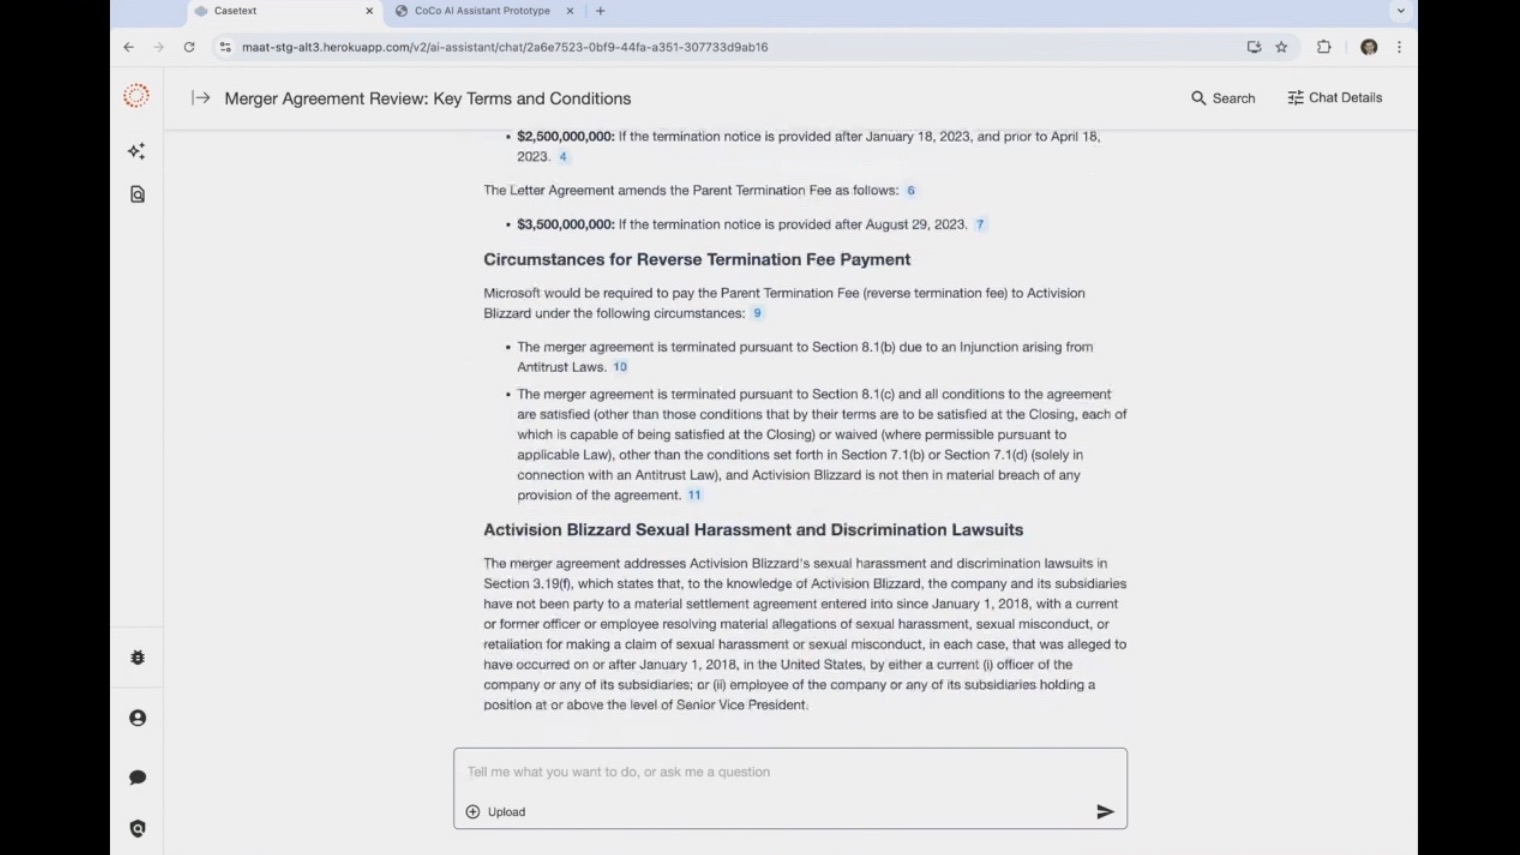Send the message with arrow icon
The height and width of the screenshot is (855, 1520).
tap(1105, 812)
